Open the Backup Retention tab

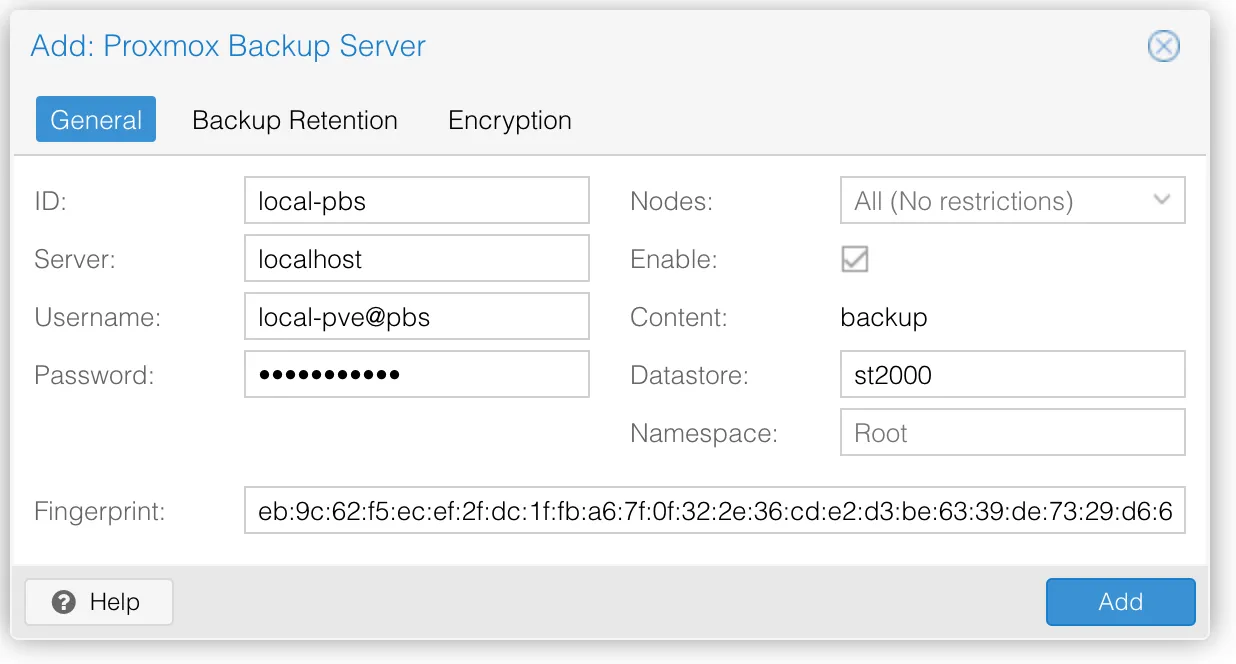(295, 120)
